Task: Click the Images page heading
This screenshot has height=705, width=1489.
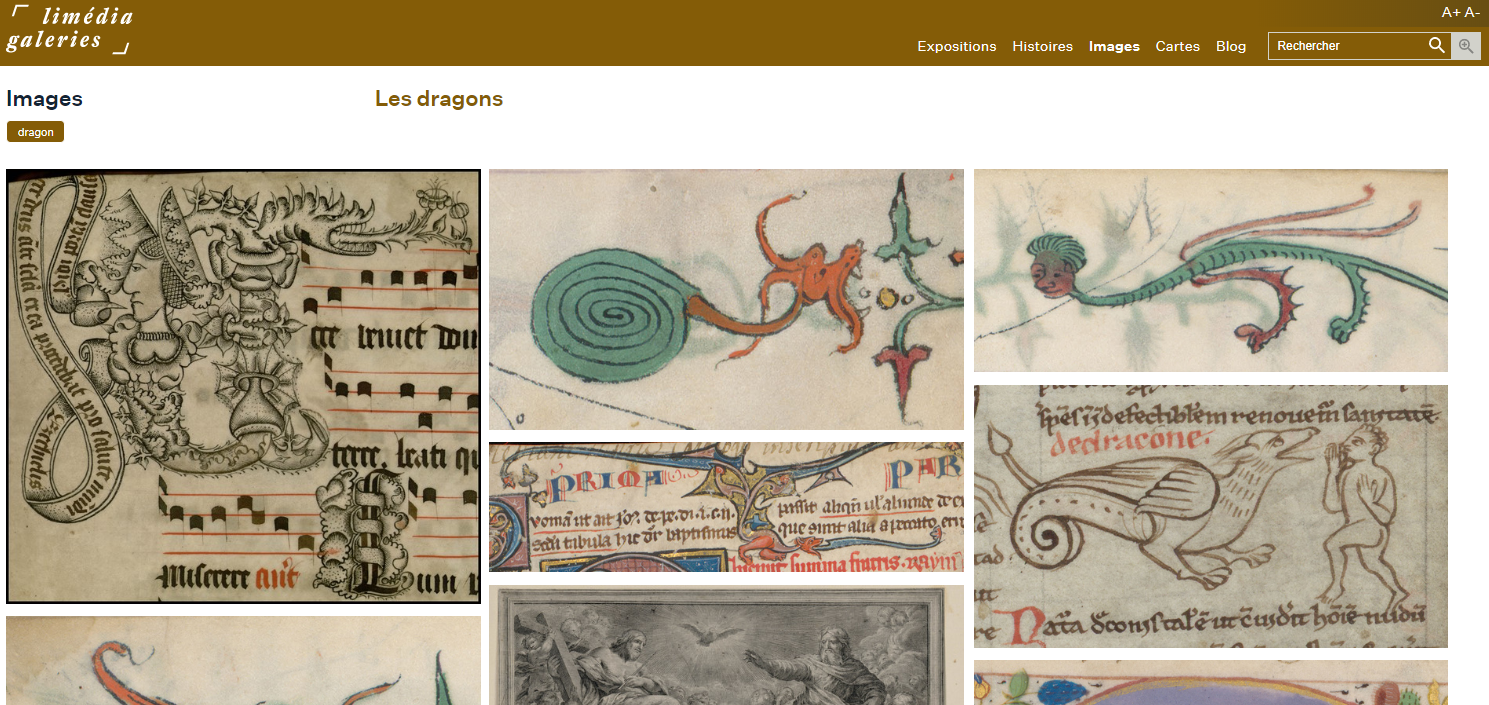Action: (x=44, y=99)
